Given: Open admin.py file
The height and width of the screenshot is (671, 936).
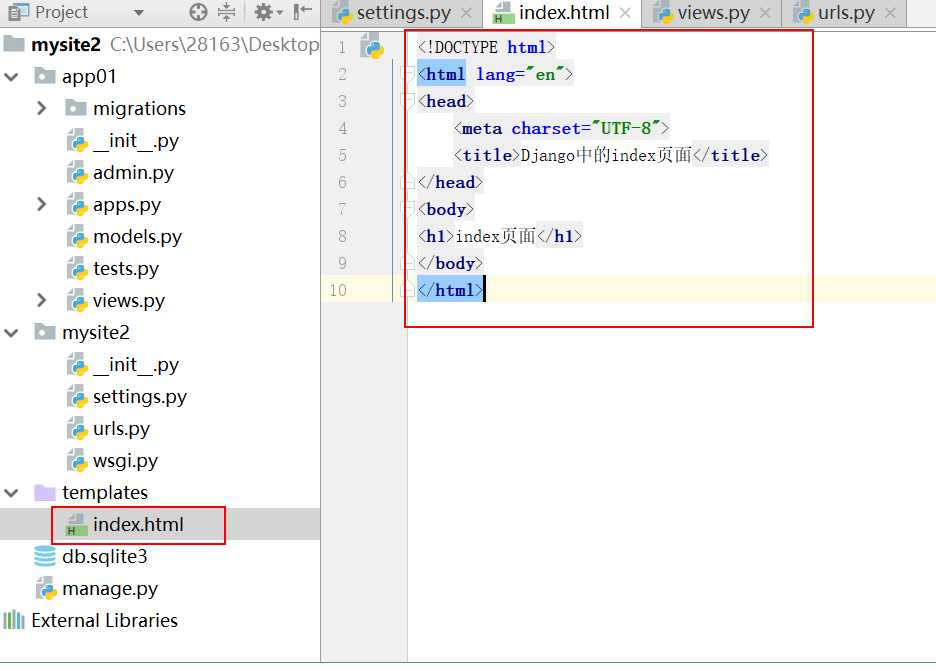Looking at the screenshot, I should [133, 173].
